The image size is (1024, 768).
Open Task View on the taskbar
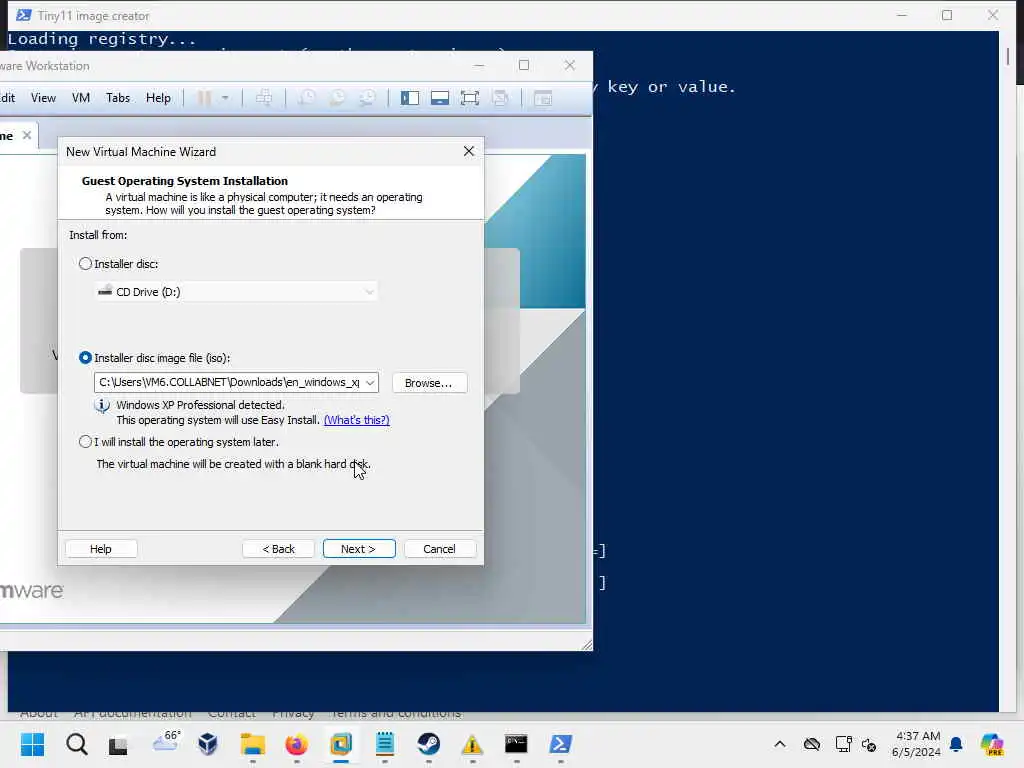pos(118,744)
